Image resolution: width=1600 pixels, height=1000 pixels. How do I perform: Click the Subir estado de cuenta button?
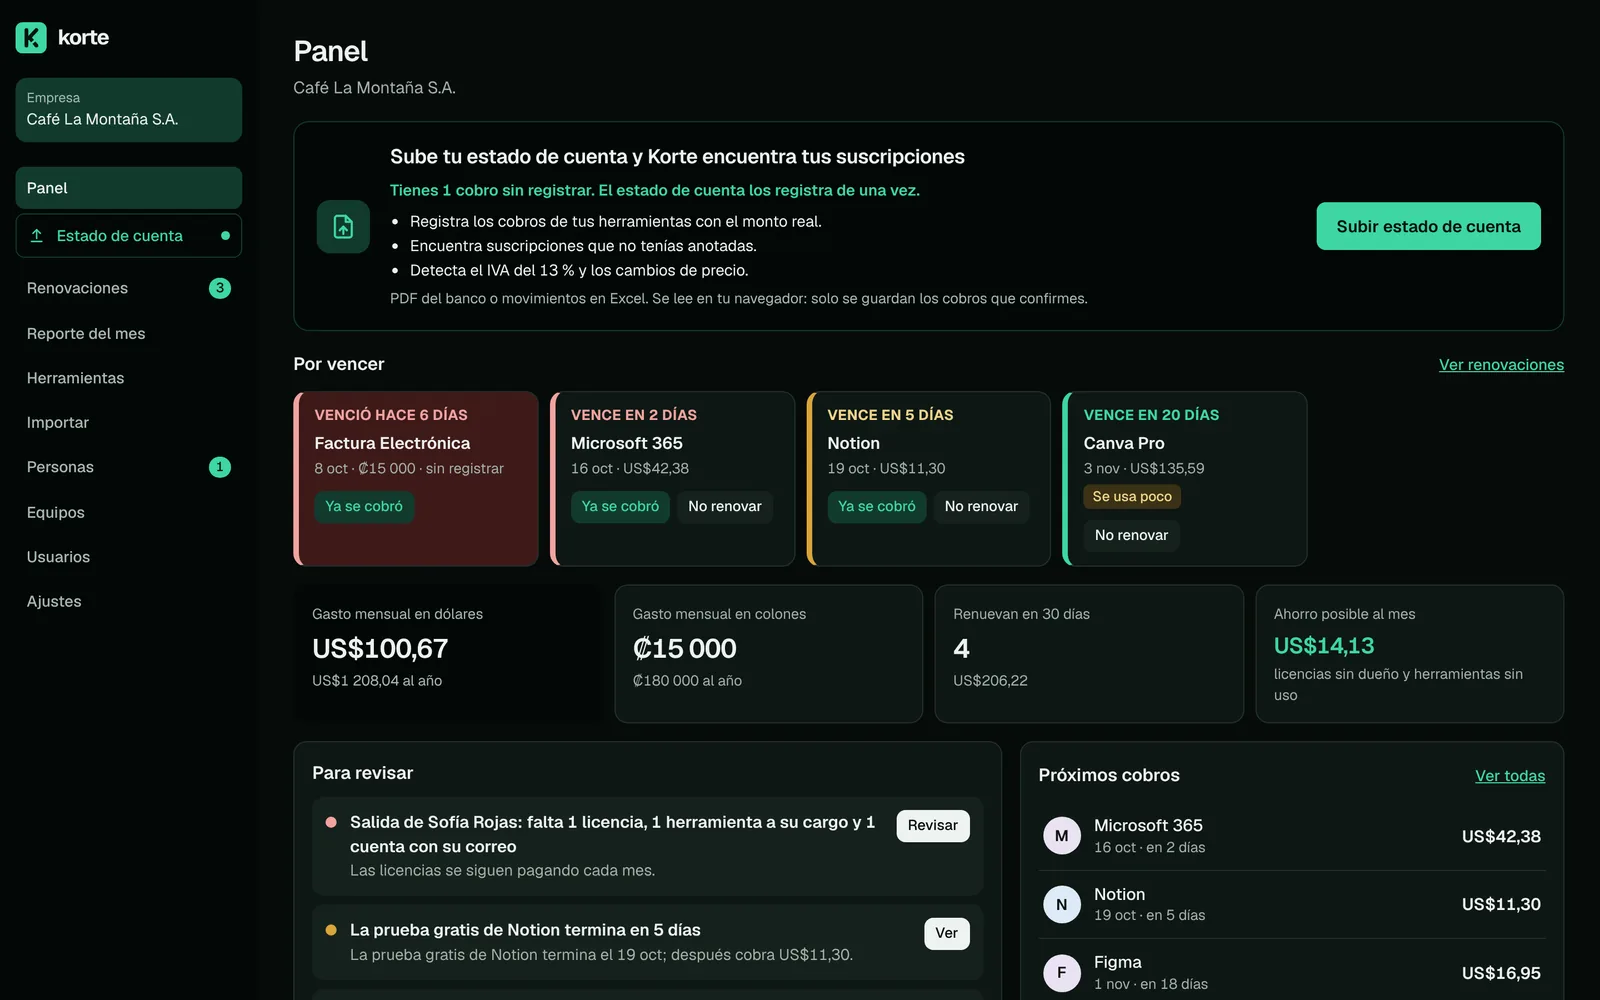[x=1428, y=226]
